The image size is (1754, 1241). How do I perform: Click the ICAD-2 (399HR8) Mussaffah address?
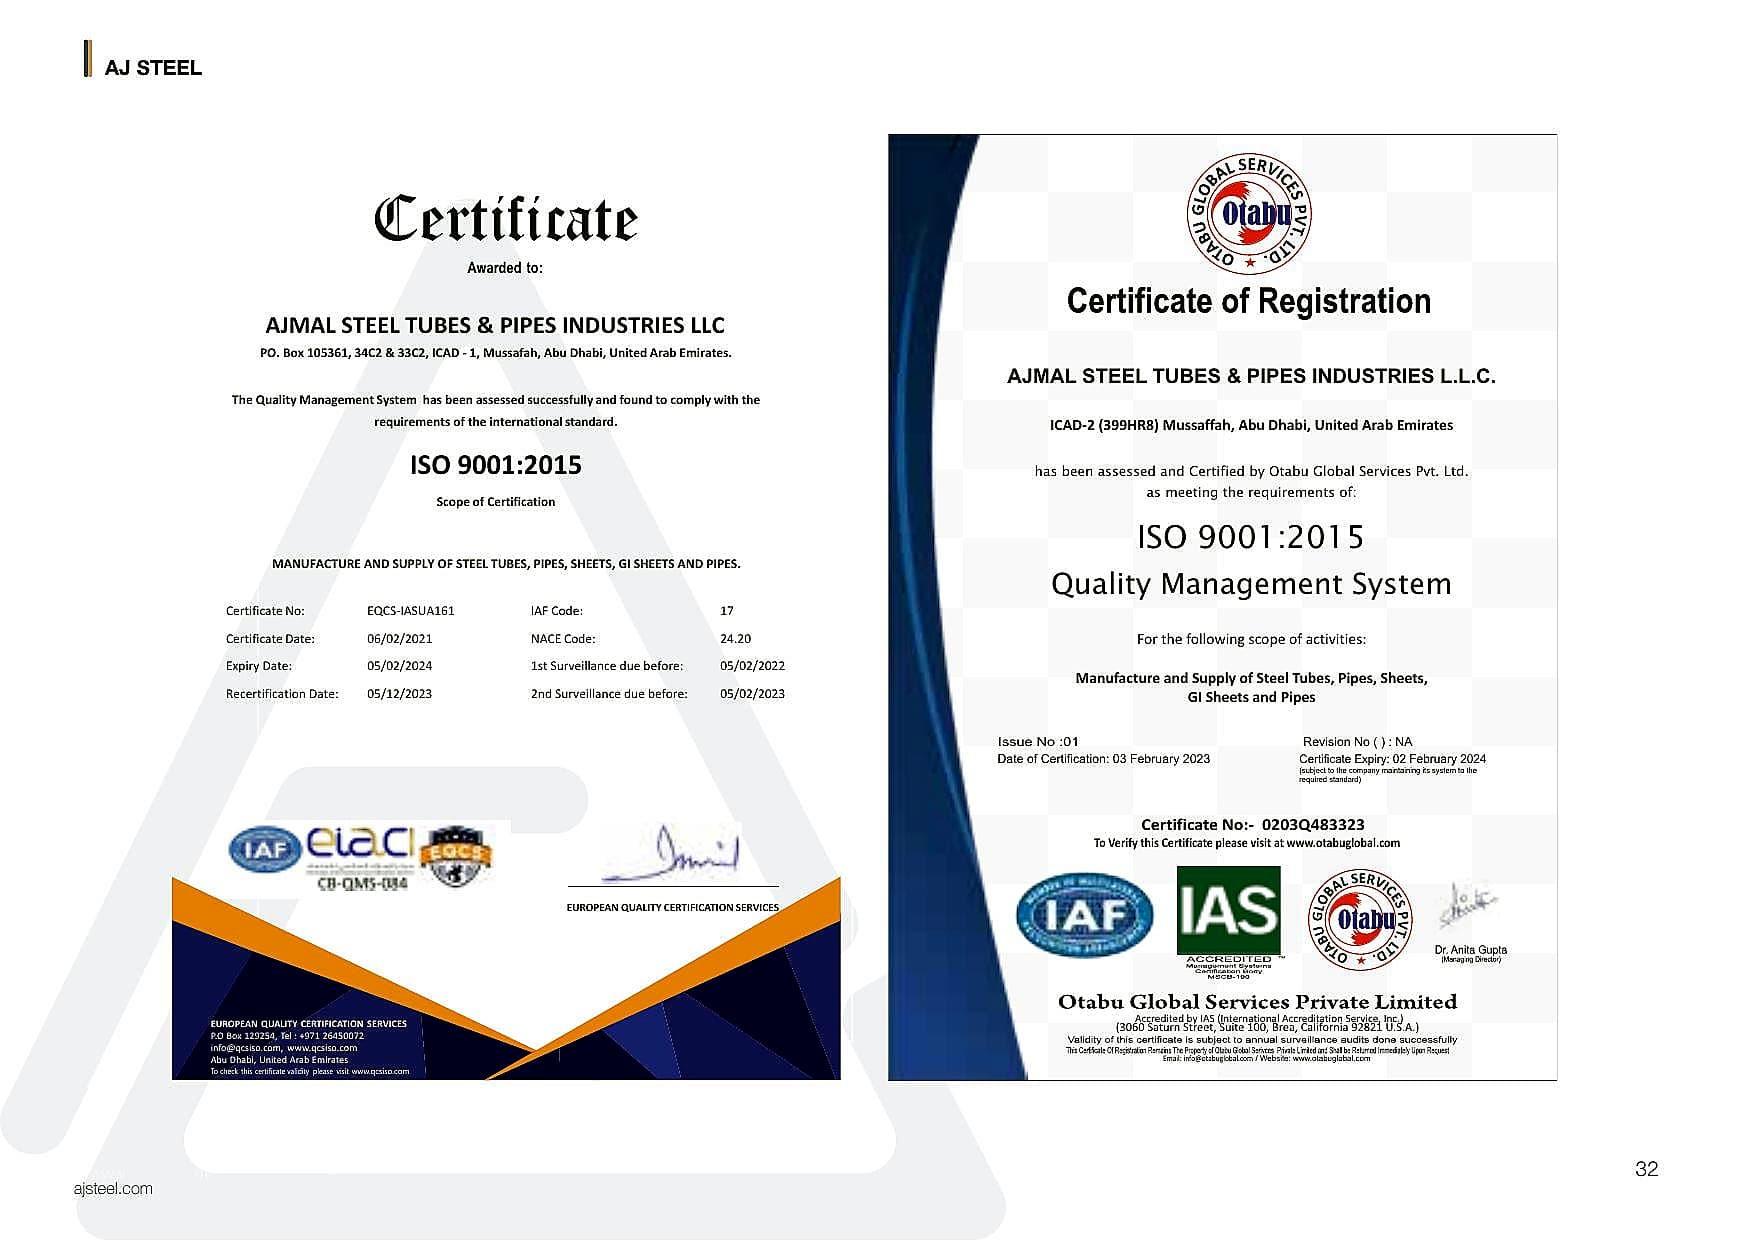[x=1251, y=425]
